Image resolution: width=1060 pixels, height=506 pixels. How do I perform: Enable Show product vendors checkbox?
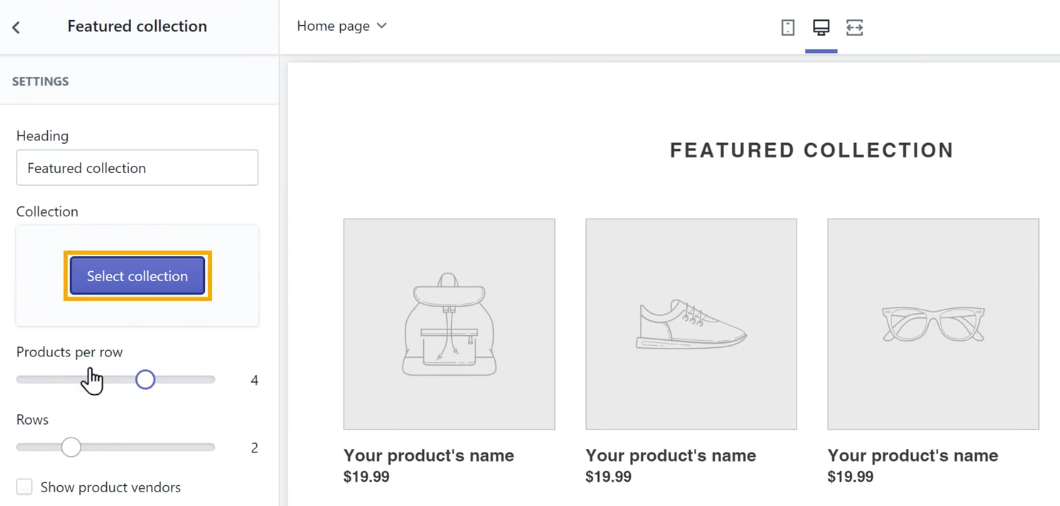click(24, 487)
